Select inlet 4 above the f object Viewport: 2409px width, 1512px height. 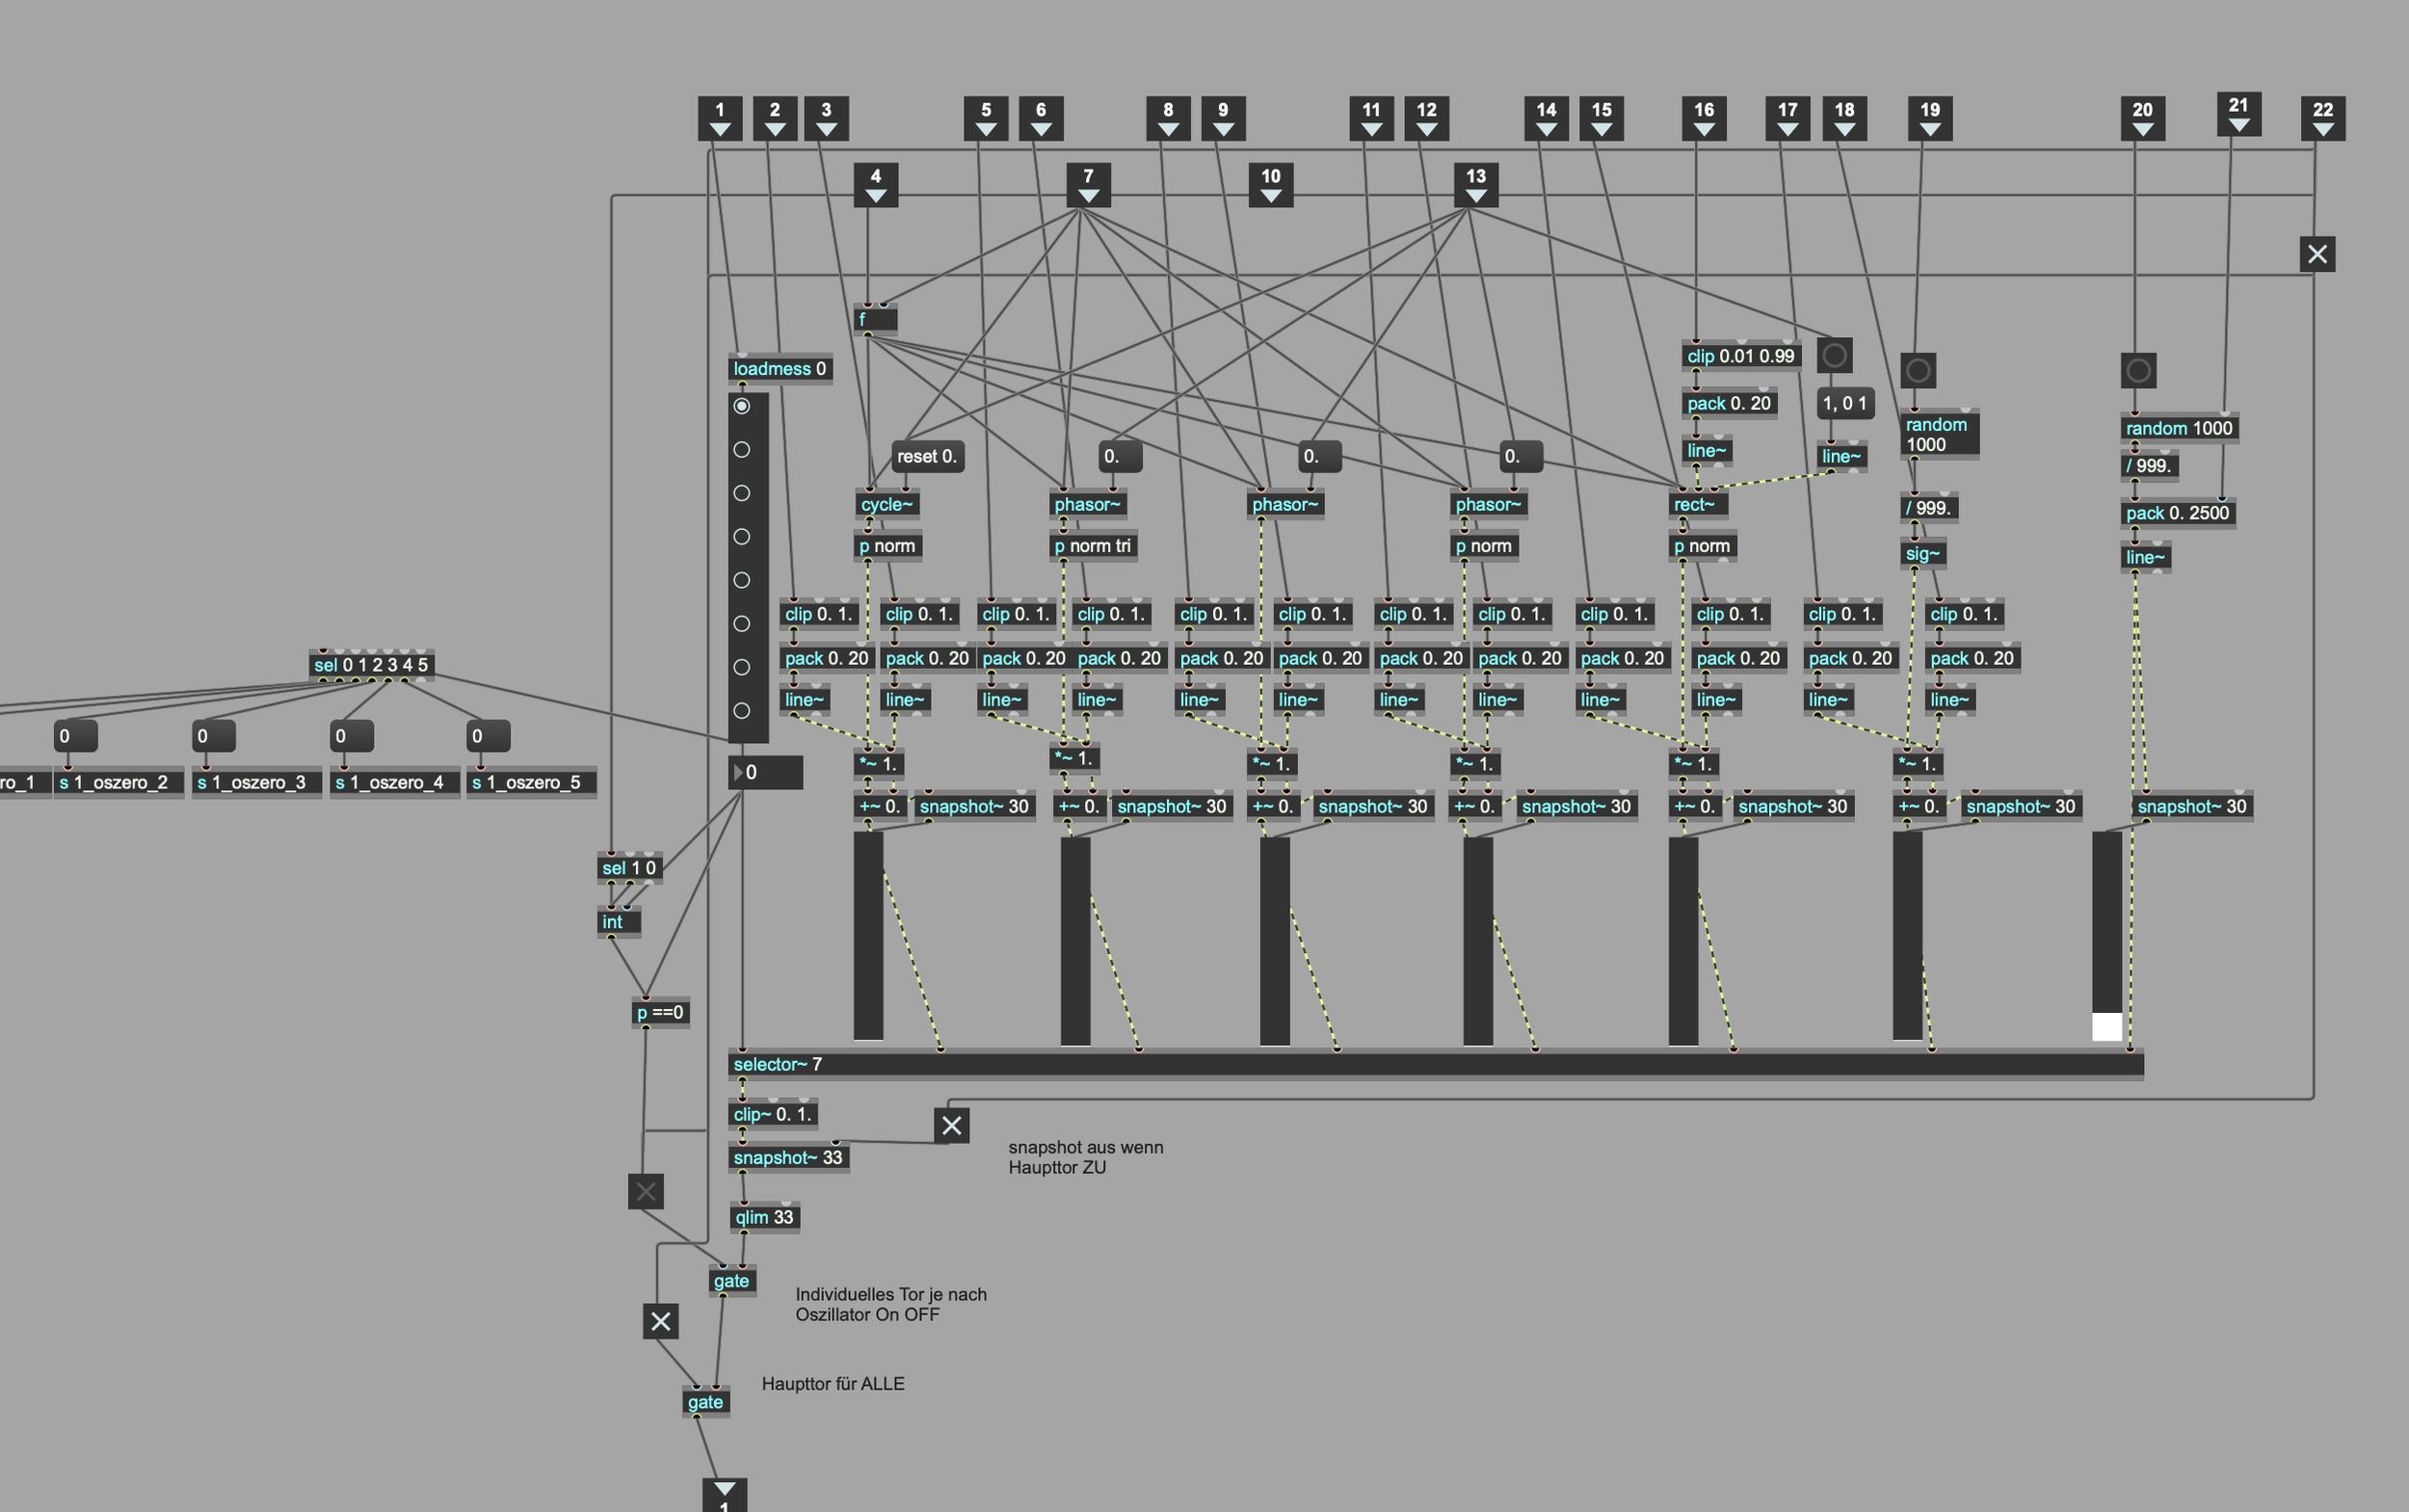click(875, 185)
